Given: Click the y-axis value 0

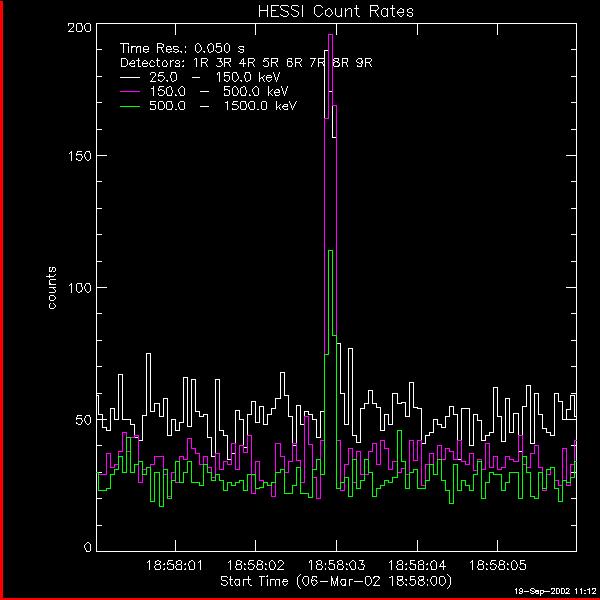Looking at the screenshot, I should click(x=88, y=548).
